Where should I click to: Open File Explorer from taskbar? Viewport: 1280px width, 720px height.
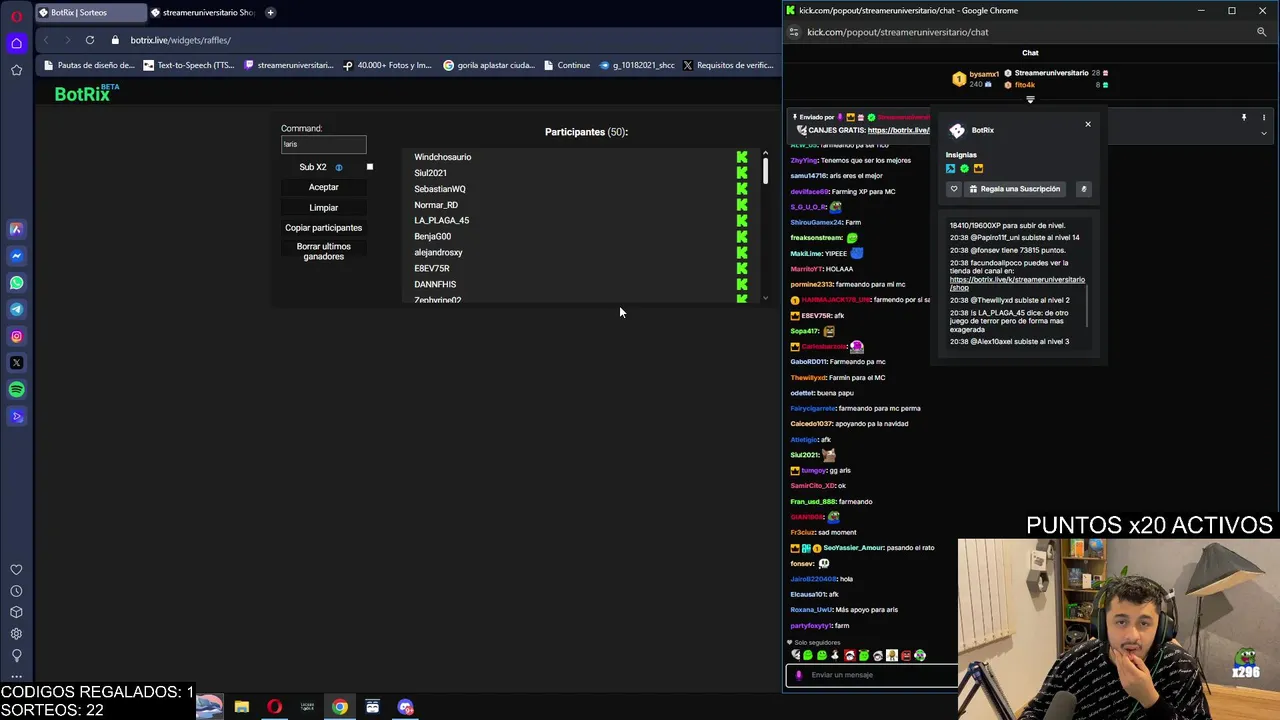[x=241, y=707]
